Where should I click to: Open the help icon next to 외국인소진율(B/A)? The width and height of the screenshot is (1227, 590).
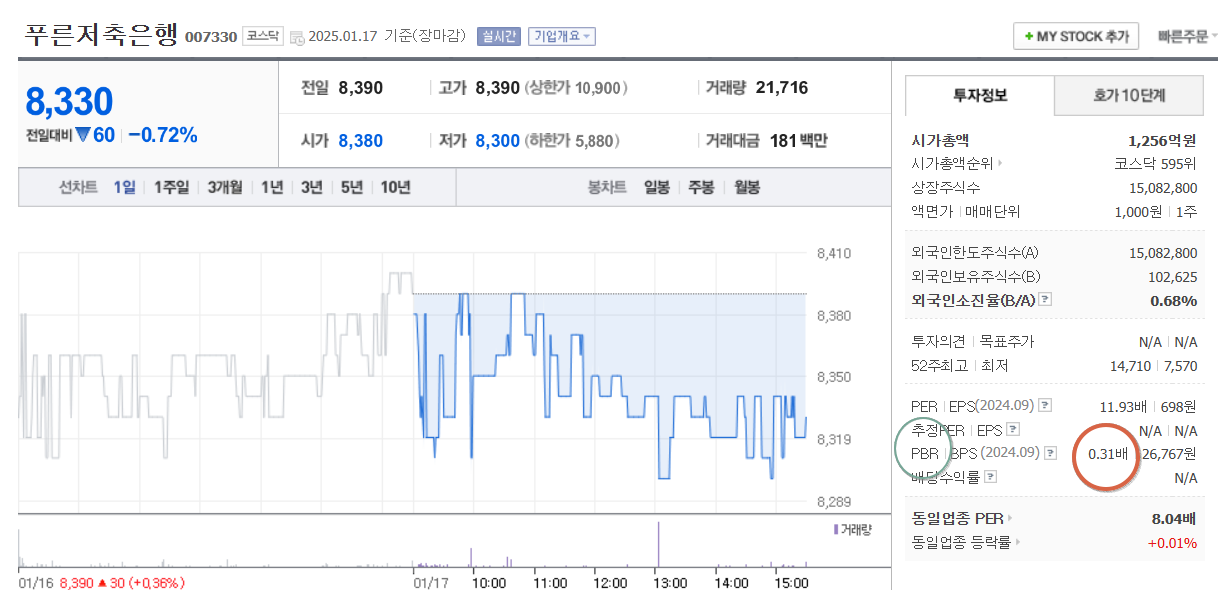1045,299
